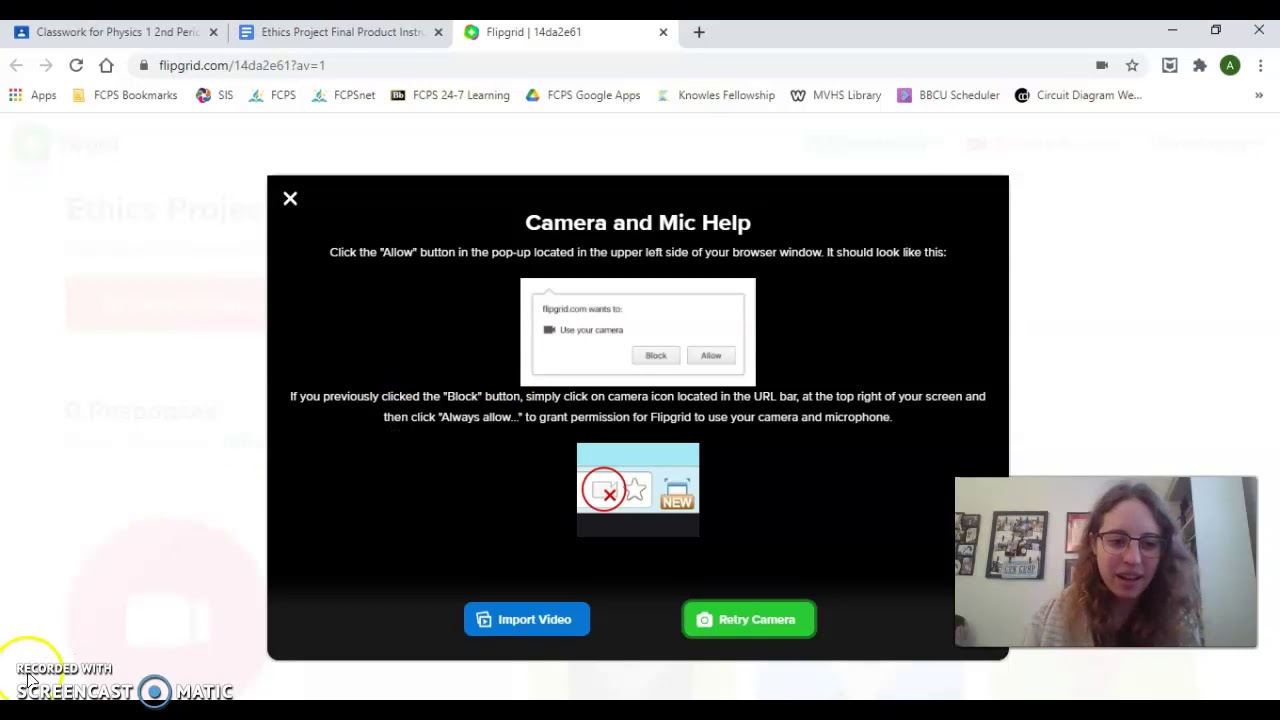Click the Retry Camera button

coord(749,620)
